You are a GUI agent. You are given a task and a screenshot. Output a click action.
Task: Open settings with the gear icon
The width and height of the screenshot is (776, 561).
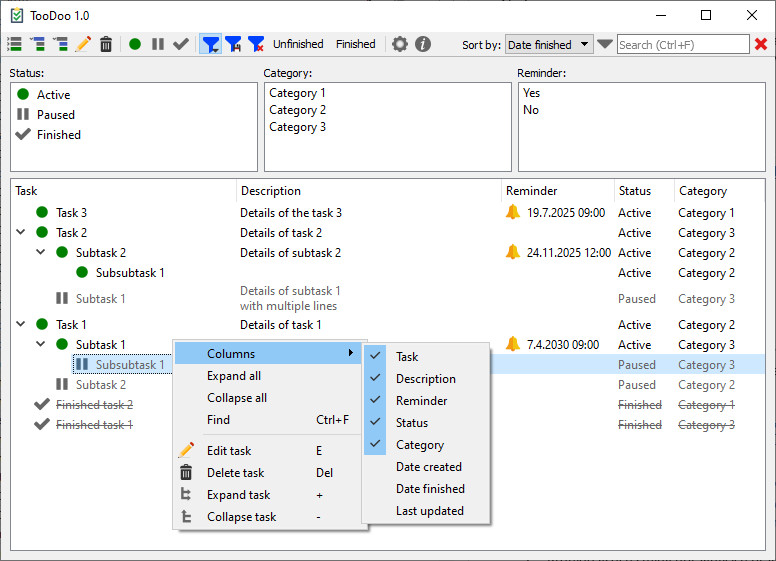pos(400,44)
